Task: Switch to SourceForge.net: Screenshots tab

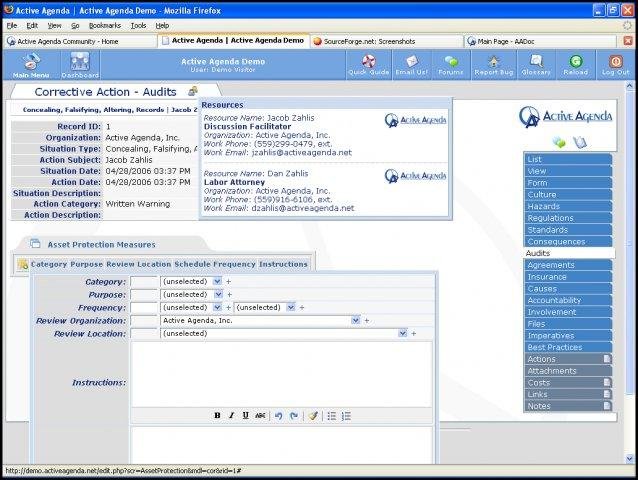Action: [387, 41]
